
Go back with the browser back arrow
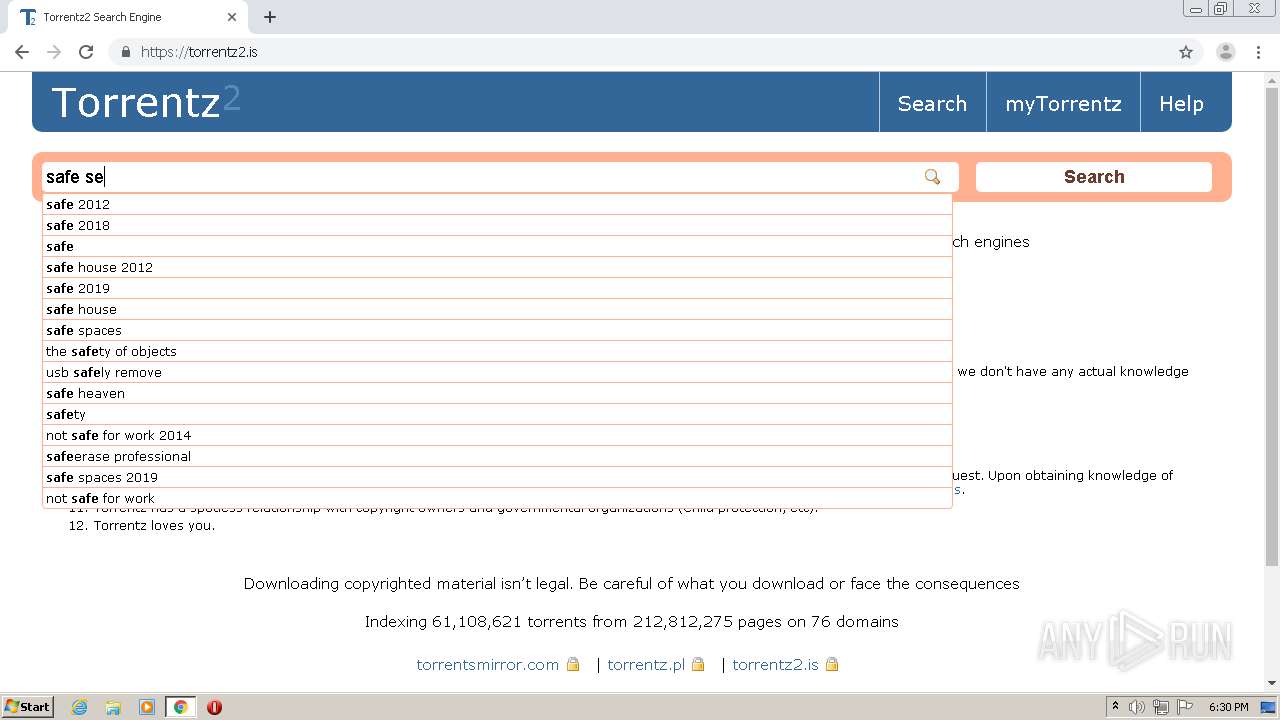[x=22, y=52]
